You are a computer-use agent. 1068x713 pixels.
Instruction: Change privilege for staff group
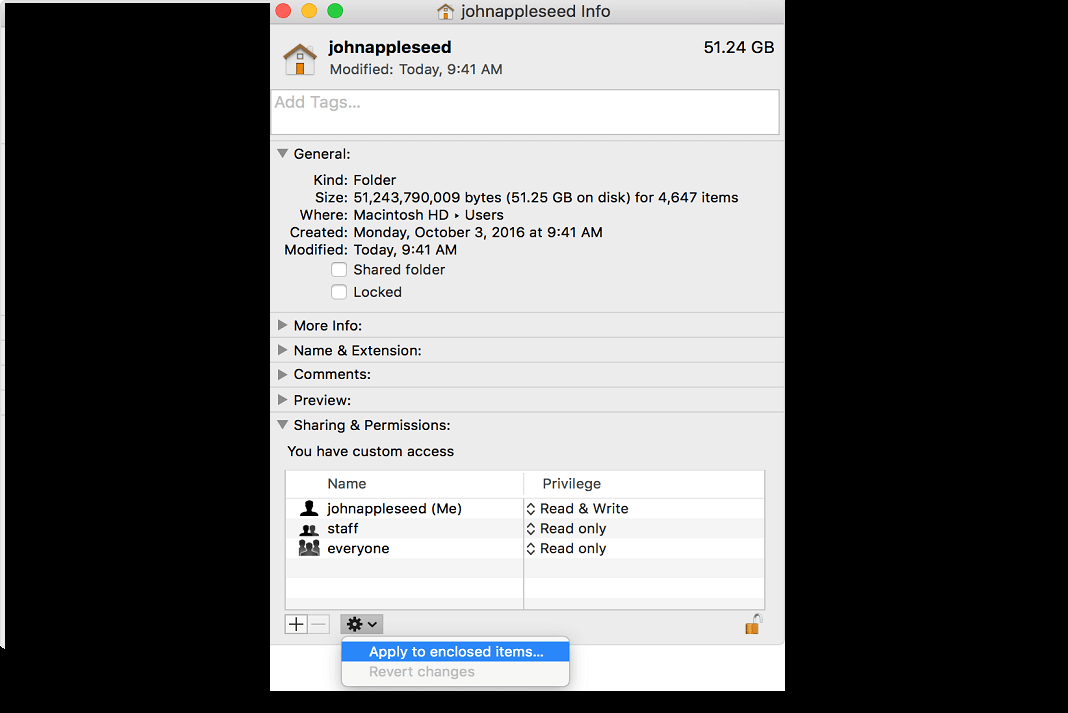[x=567, y=528]
